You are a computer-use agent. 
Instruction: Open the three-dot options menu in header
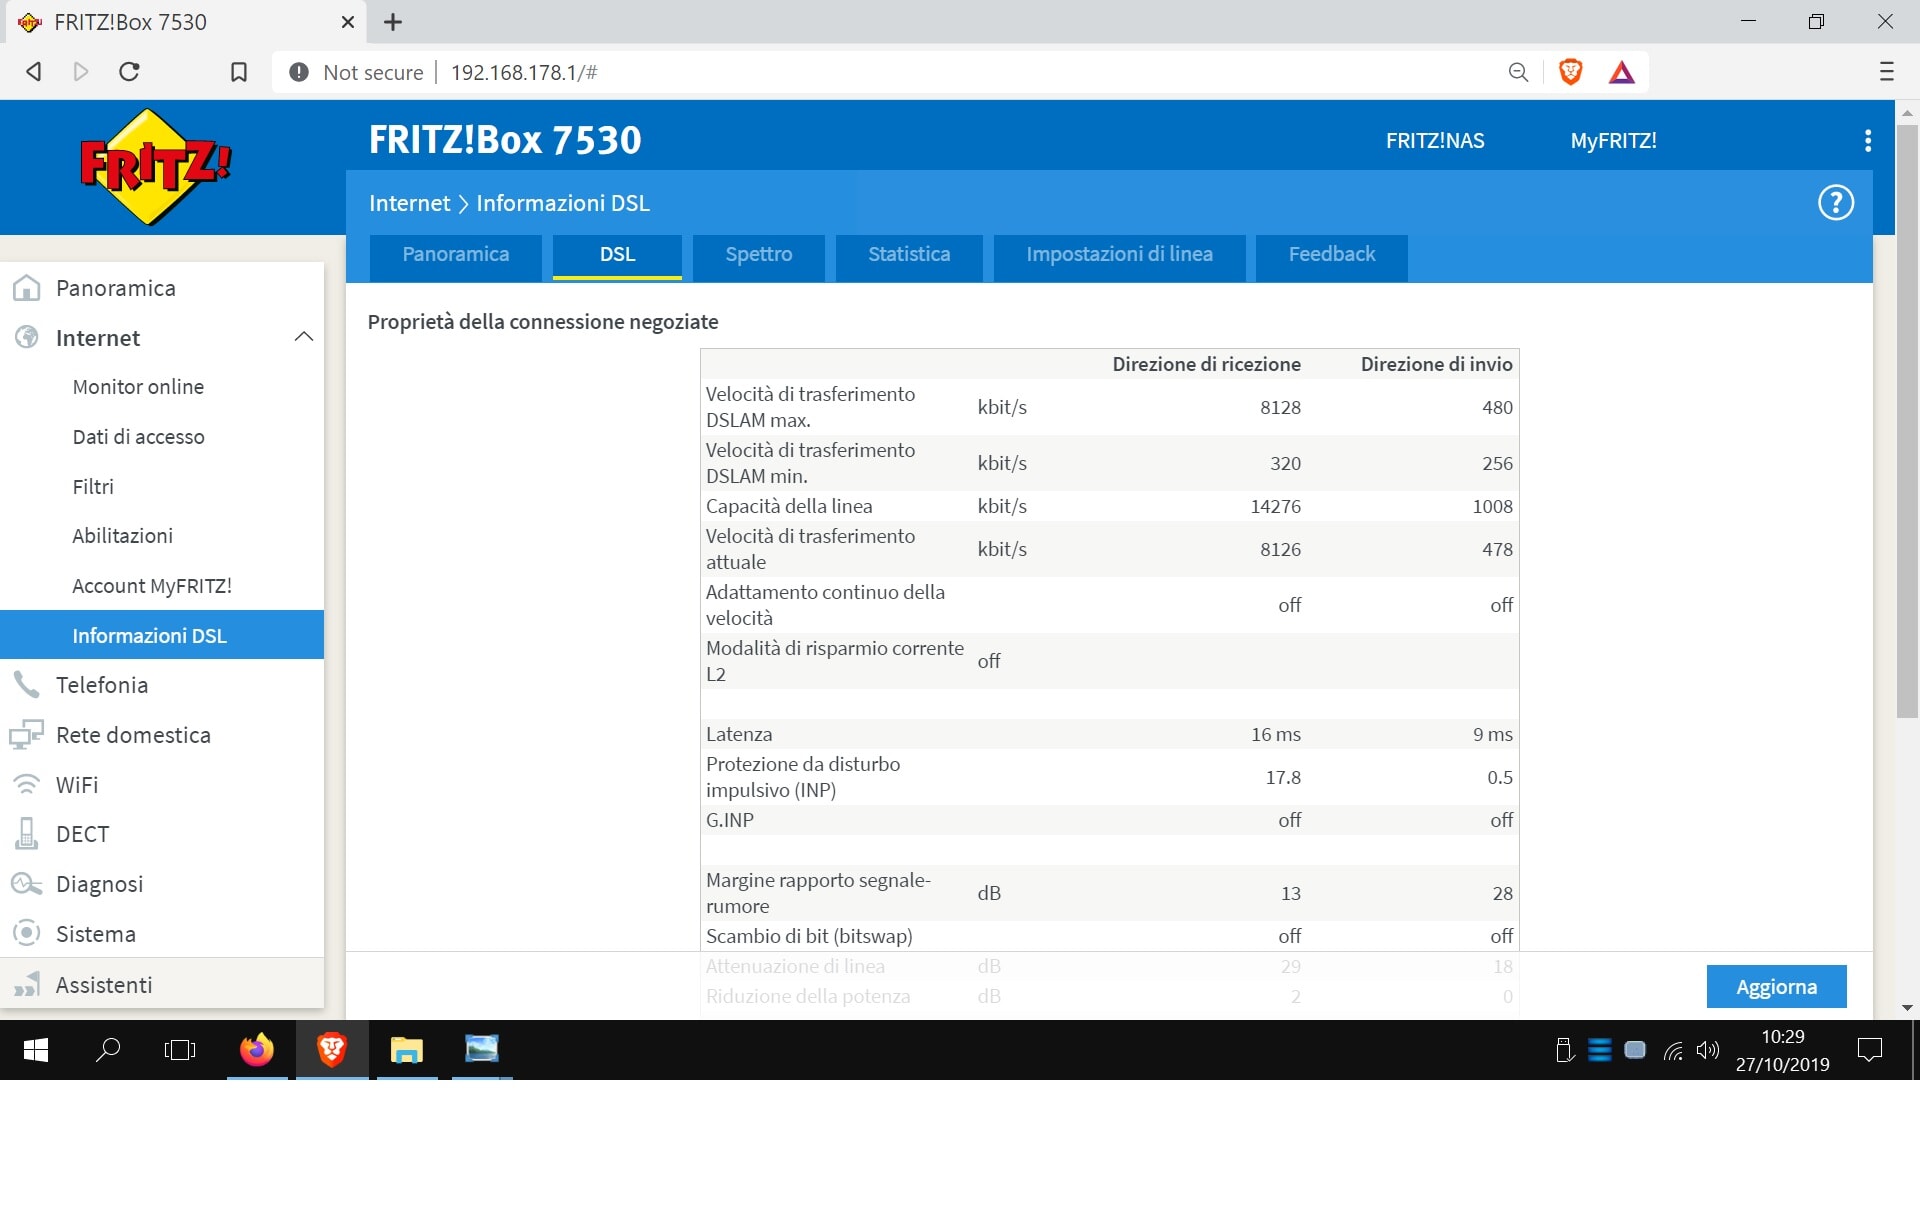tap(1867, 141)
